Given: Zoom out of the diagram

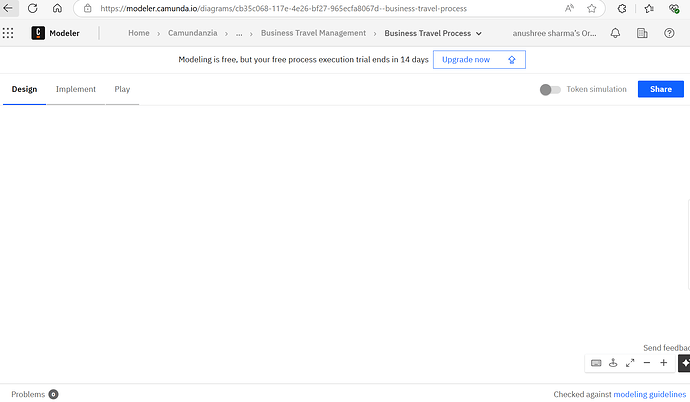Looking at the screenshot, I should [x=647, y=363].
